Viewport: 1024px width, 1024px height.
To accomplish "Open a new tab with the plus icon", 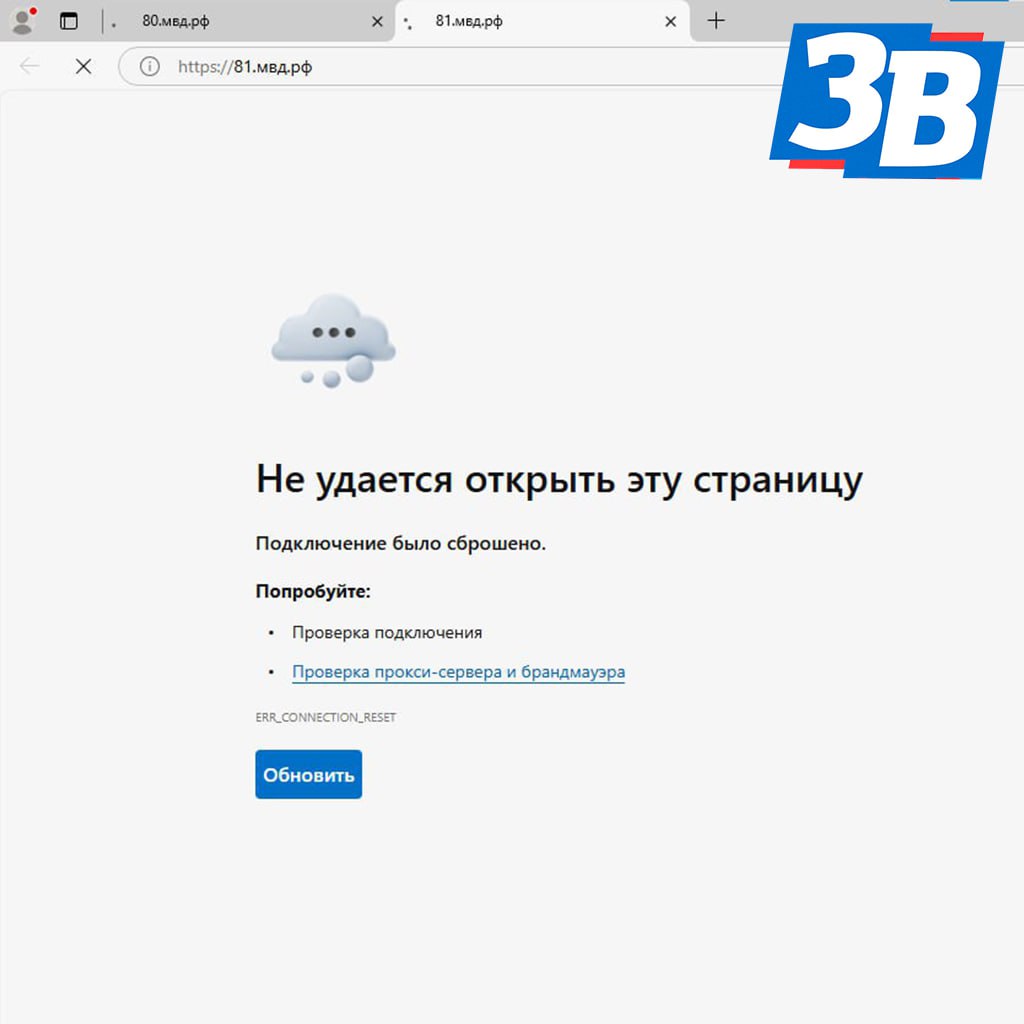I will click(x=716, y=21).
